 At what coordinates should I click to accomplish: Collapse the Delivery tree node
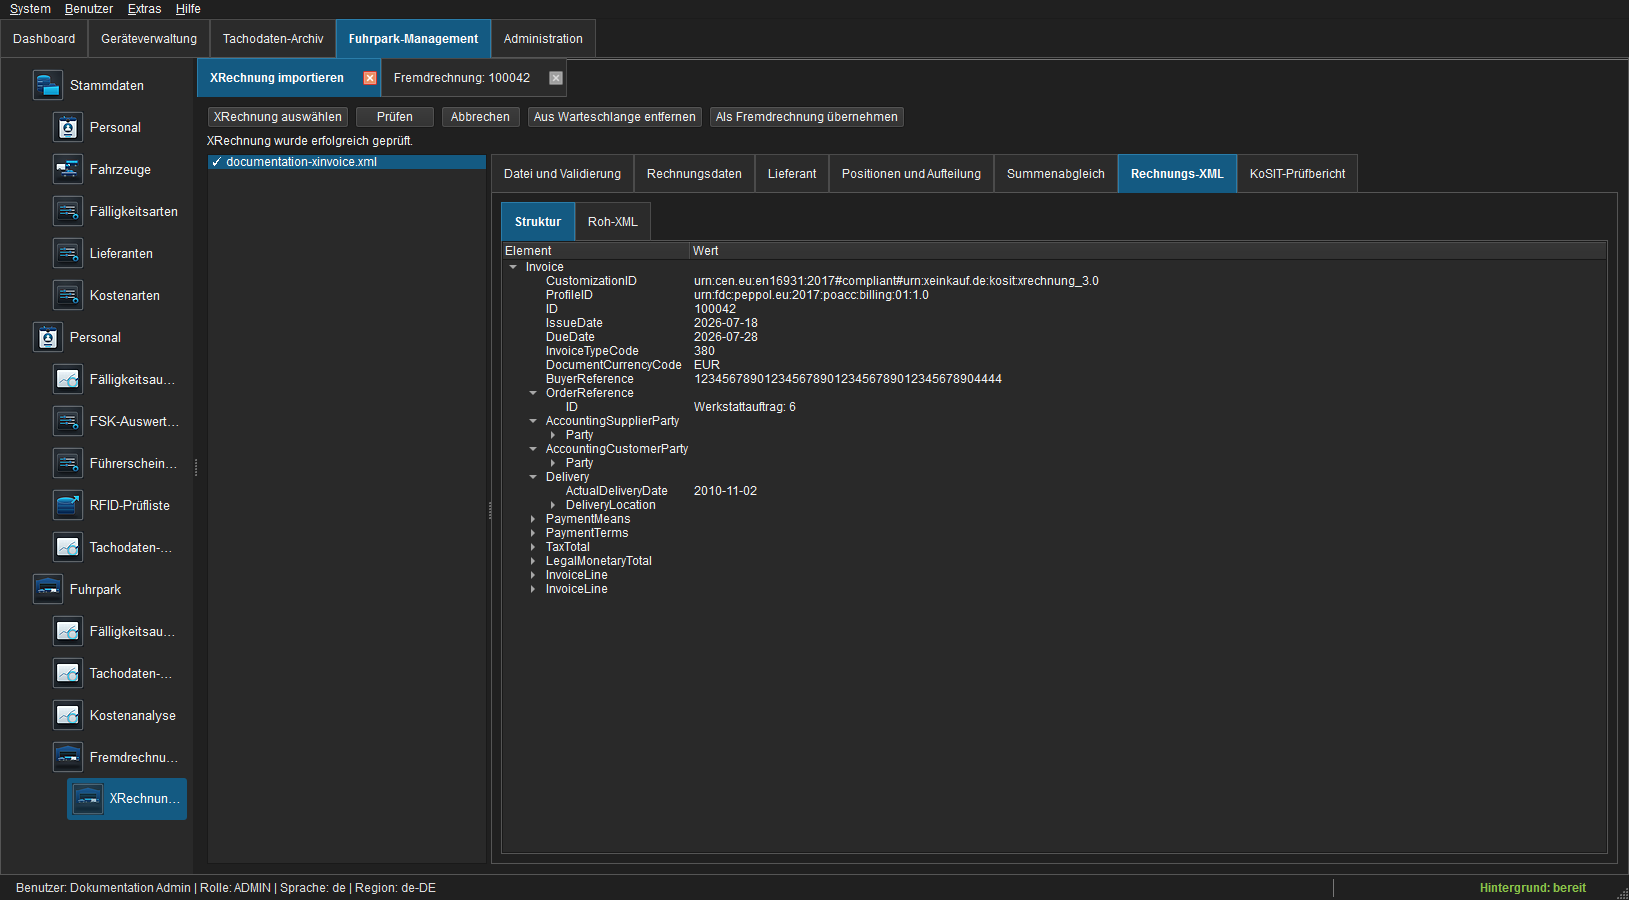533,477
